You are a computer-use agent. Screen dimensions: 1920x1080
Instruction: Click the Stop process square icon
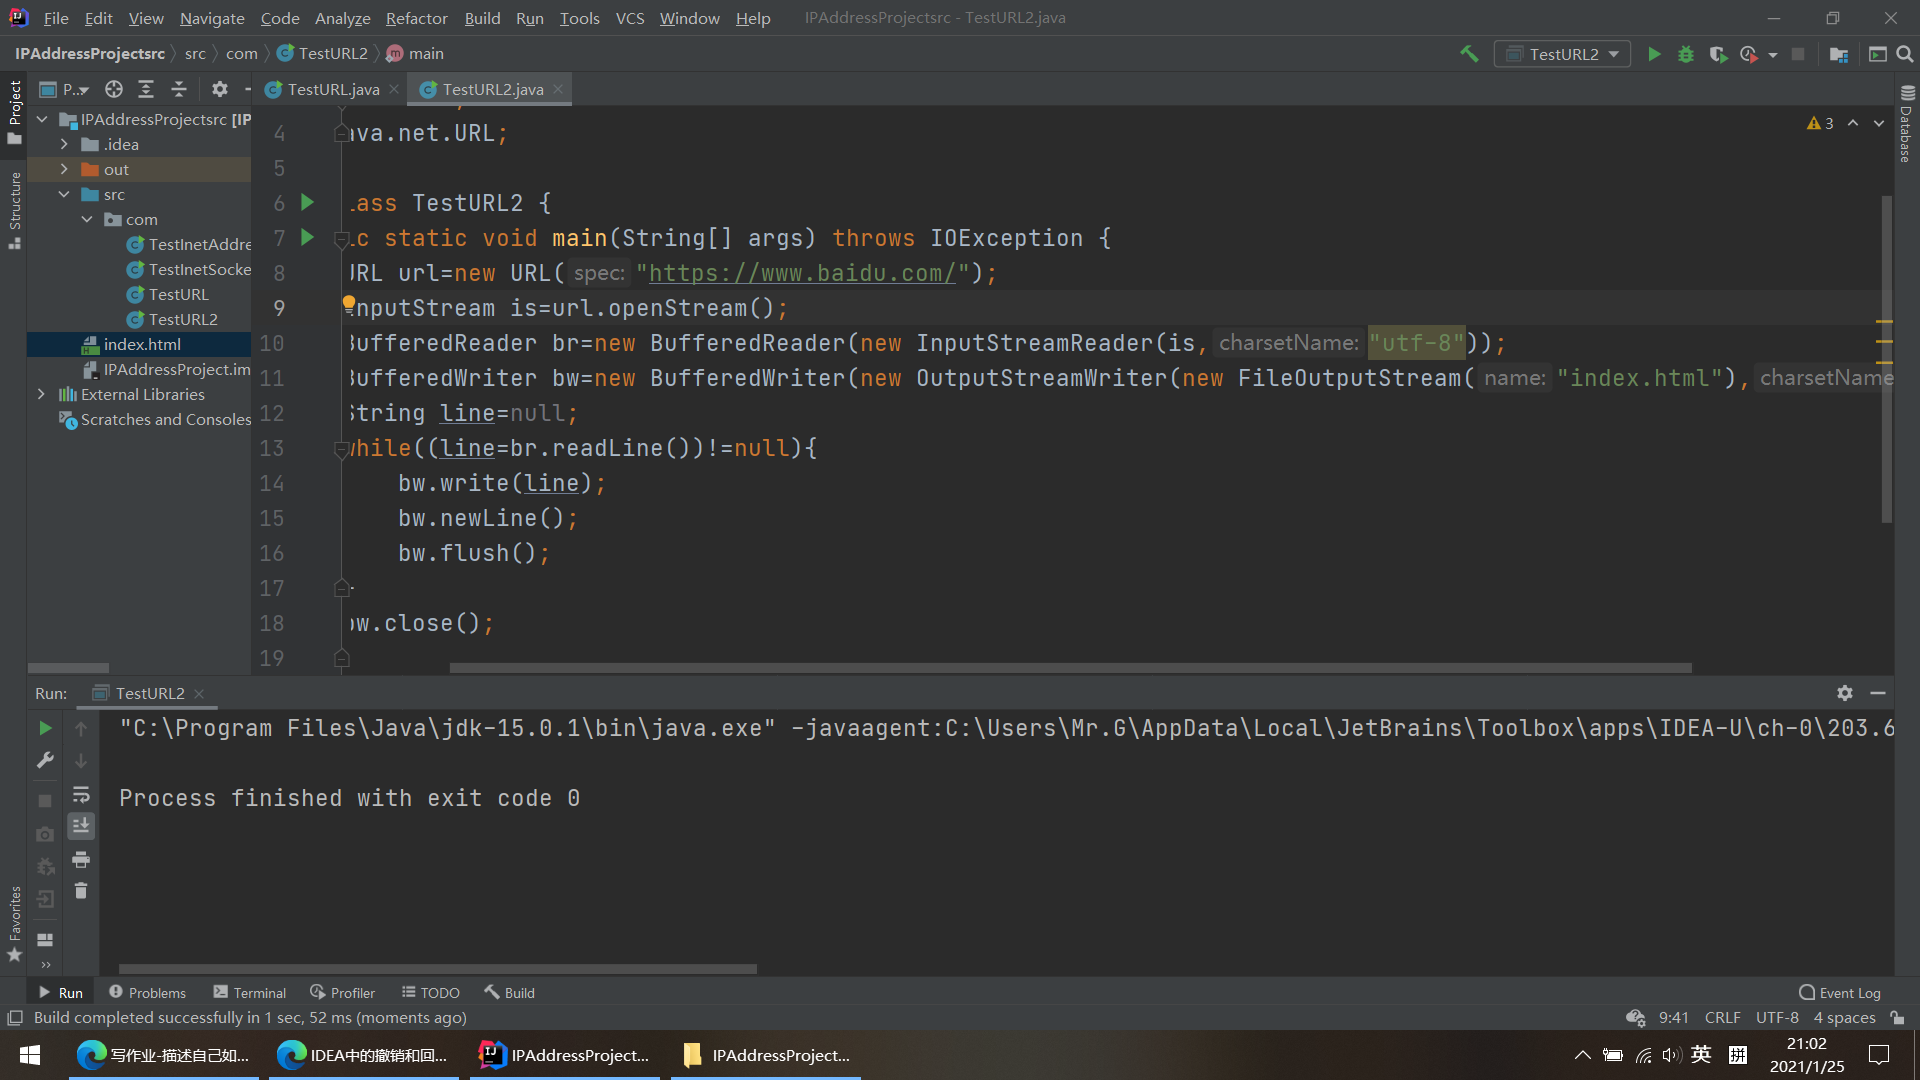coord(1798,54)
